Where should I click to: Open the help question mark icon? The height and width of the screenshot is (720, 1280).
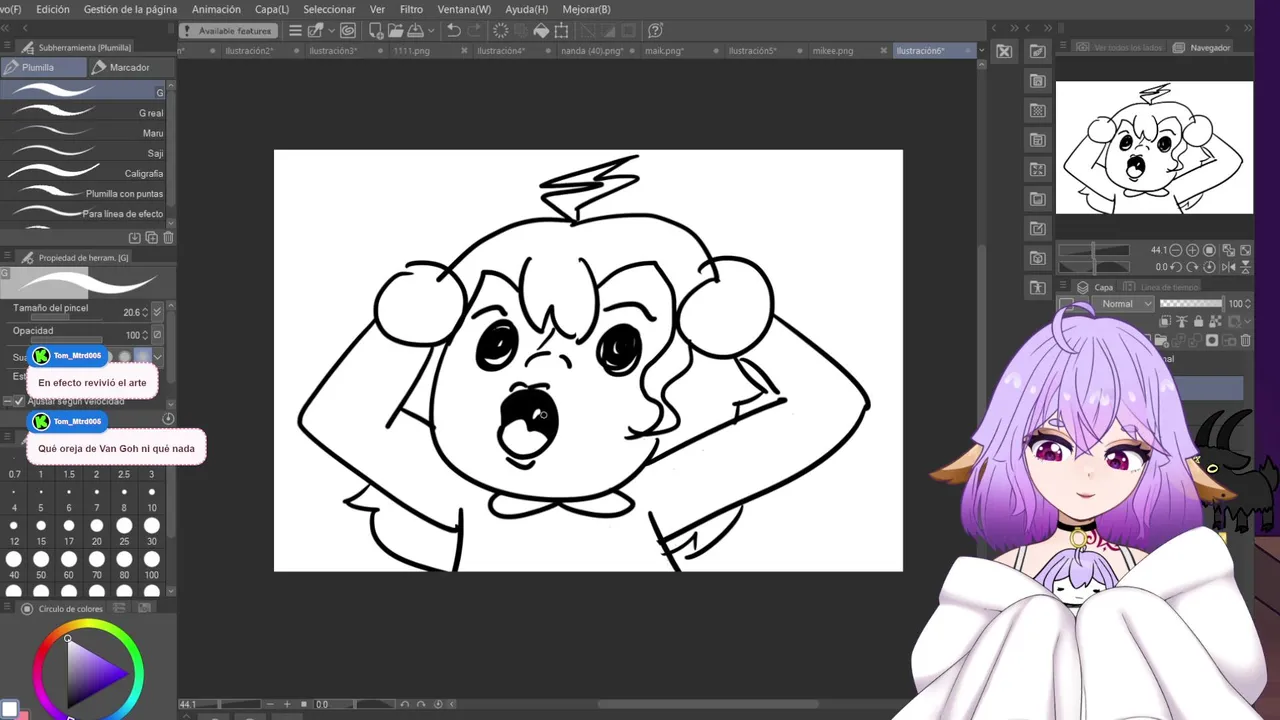[x=655, y=31]
